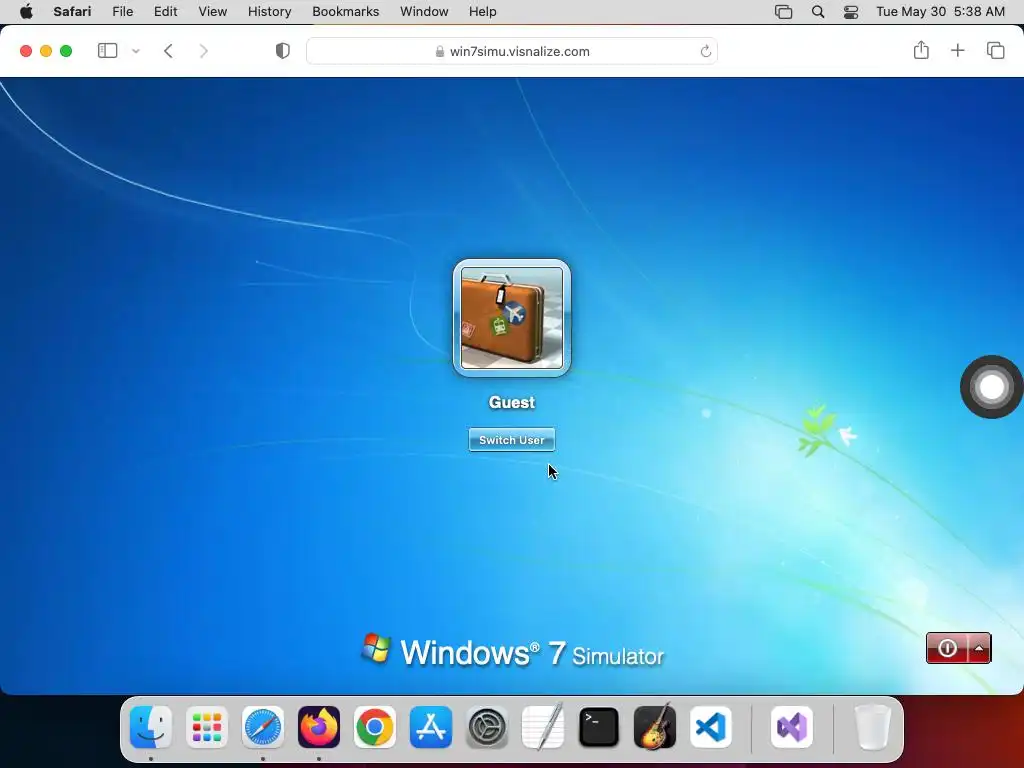The width and height of the screenshot is (1024, 768).
Task: Show the tab overview icon
Action: (x=995, y=50)
